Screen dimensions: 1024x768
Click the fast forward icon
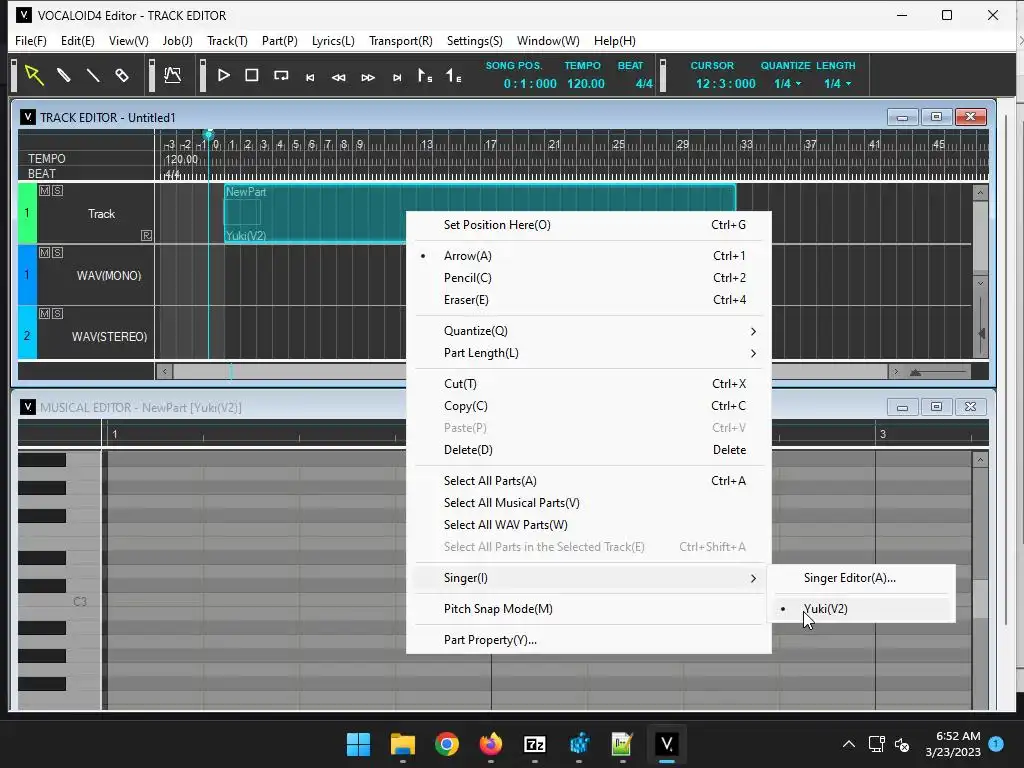tap(368, 77)
